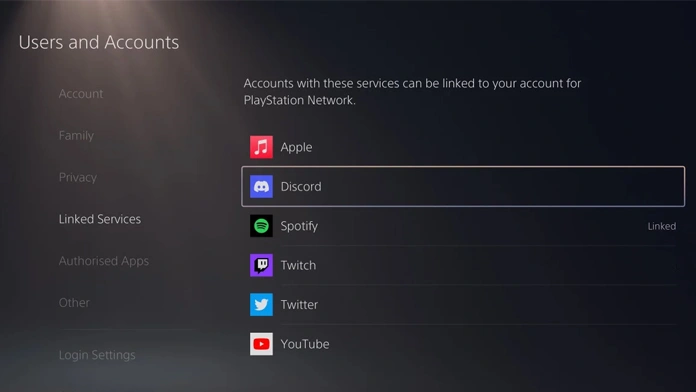The image size is (696, 392).
Task: Open Login Settings
Action: [x=97, y=355]
